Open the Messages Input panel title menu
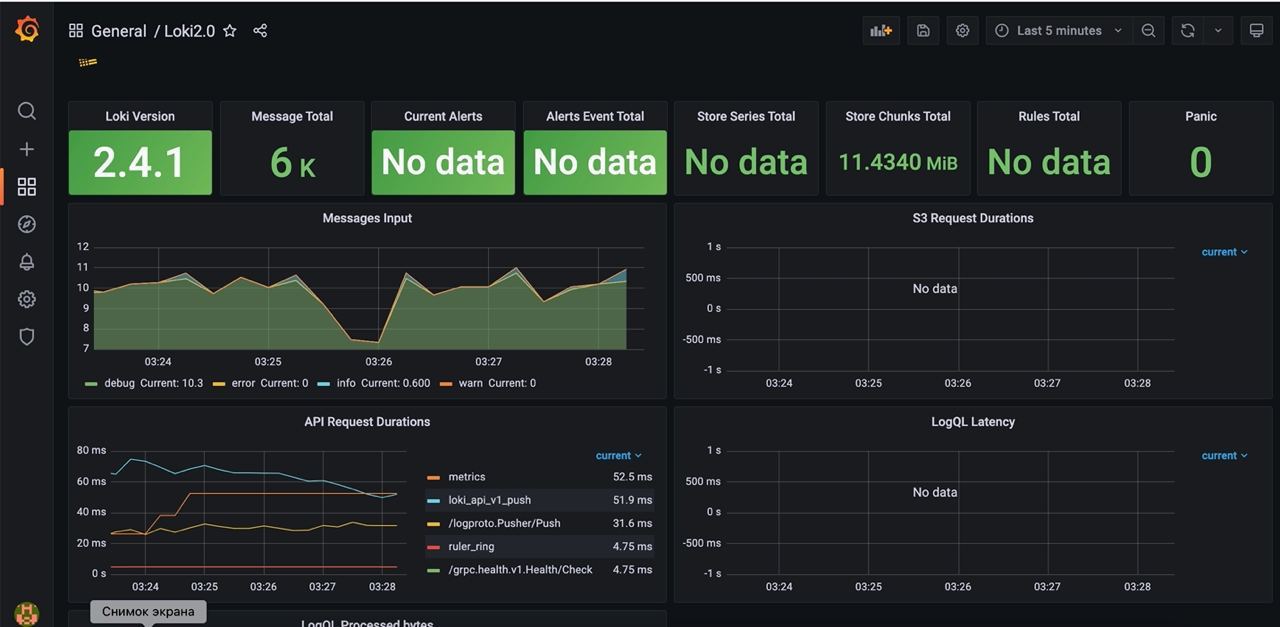Screen dimensions: 1280x627 click(x=367, y=218)
